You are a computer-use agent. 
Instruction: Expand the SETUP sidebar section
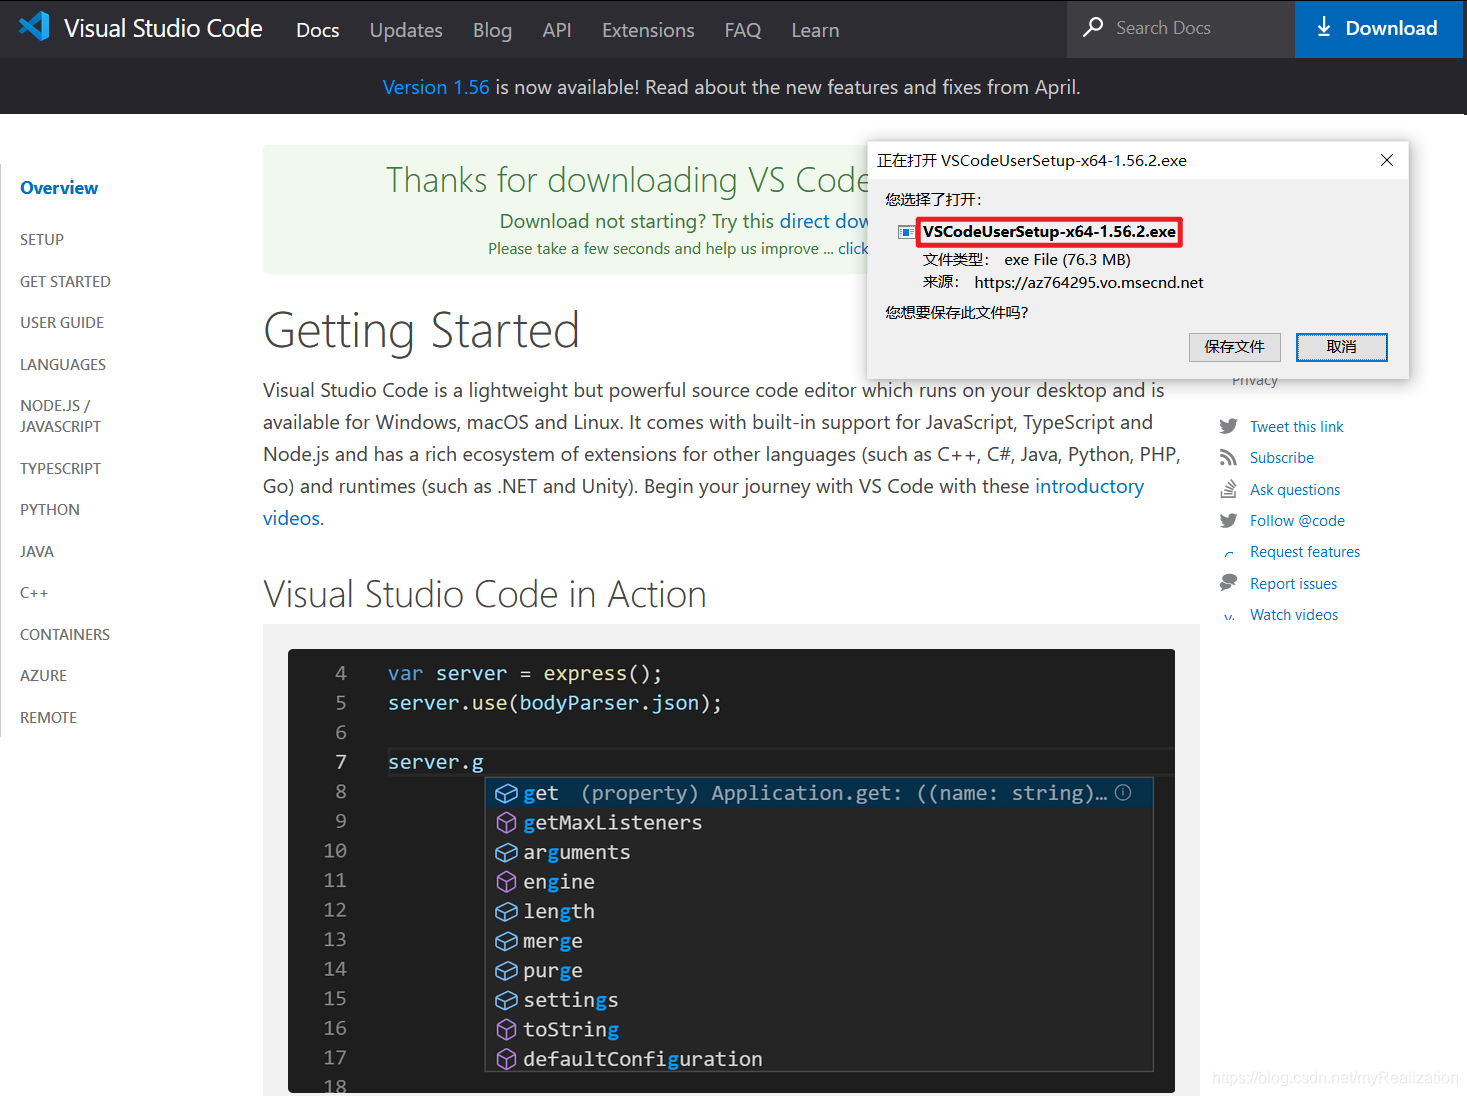point(42,240)
